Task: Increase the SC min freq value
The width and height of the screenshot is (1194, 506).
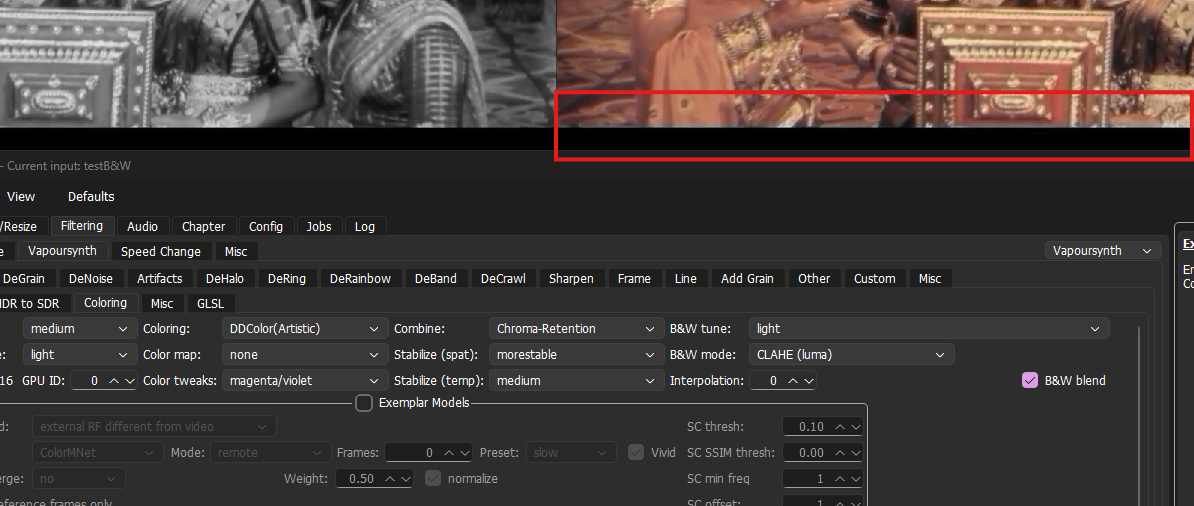Action: 840,479
